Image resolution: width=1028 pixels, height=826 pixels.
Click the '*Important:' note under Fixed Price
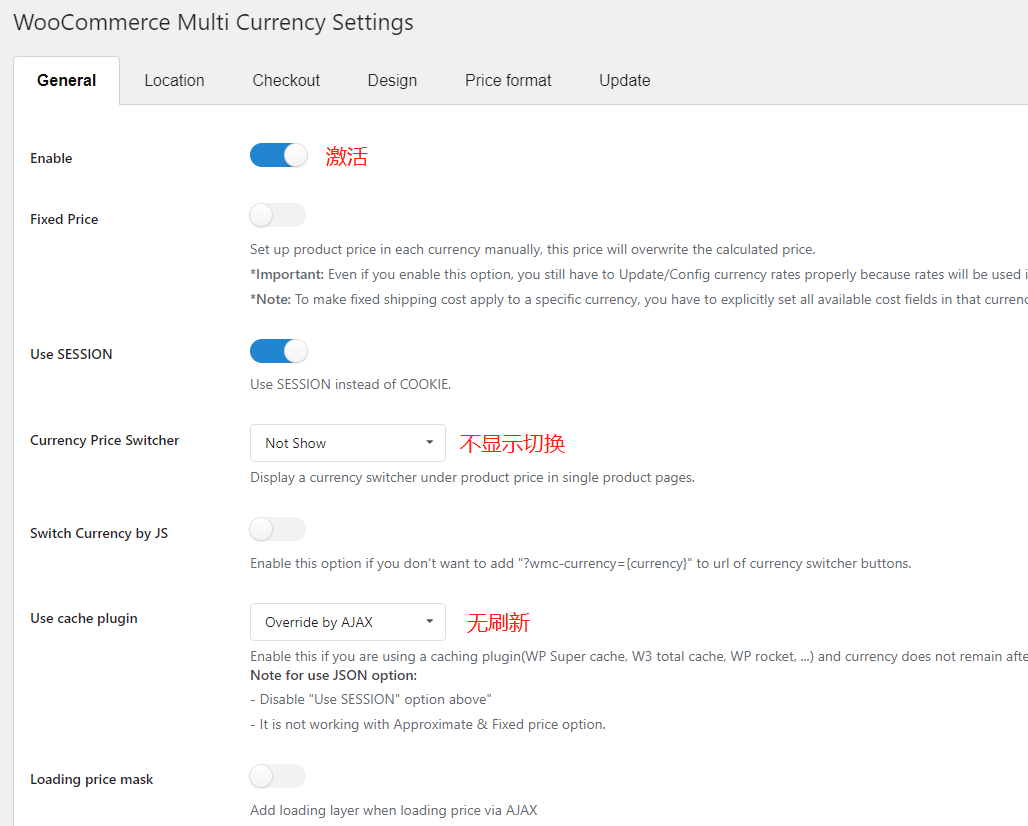coord(639,274)
